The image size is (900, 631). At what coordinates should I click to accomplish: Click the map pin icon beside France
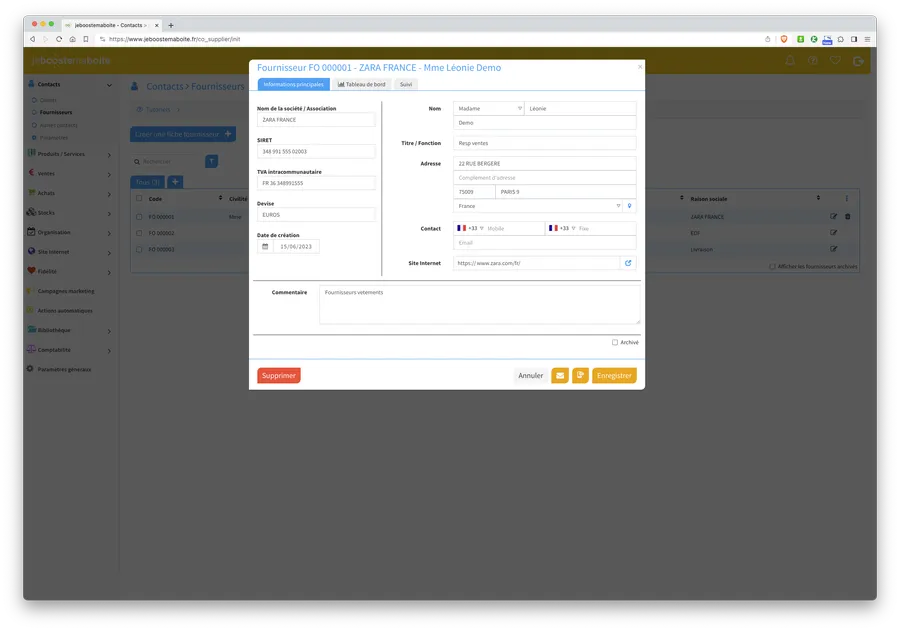point(629,206)
